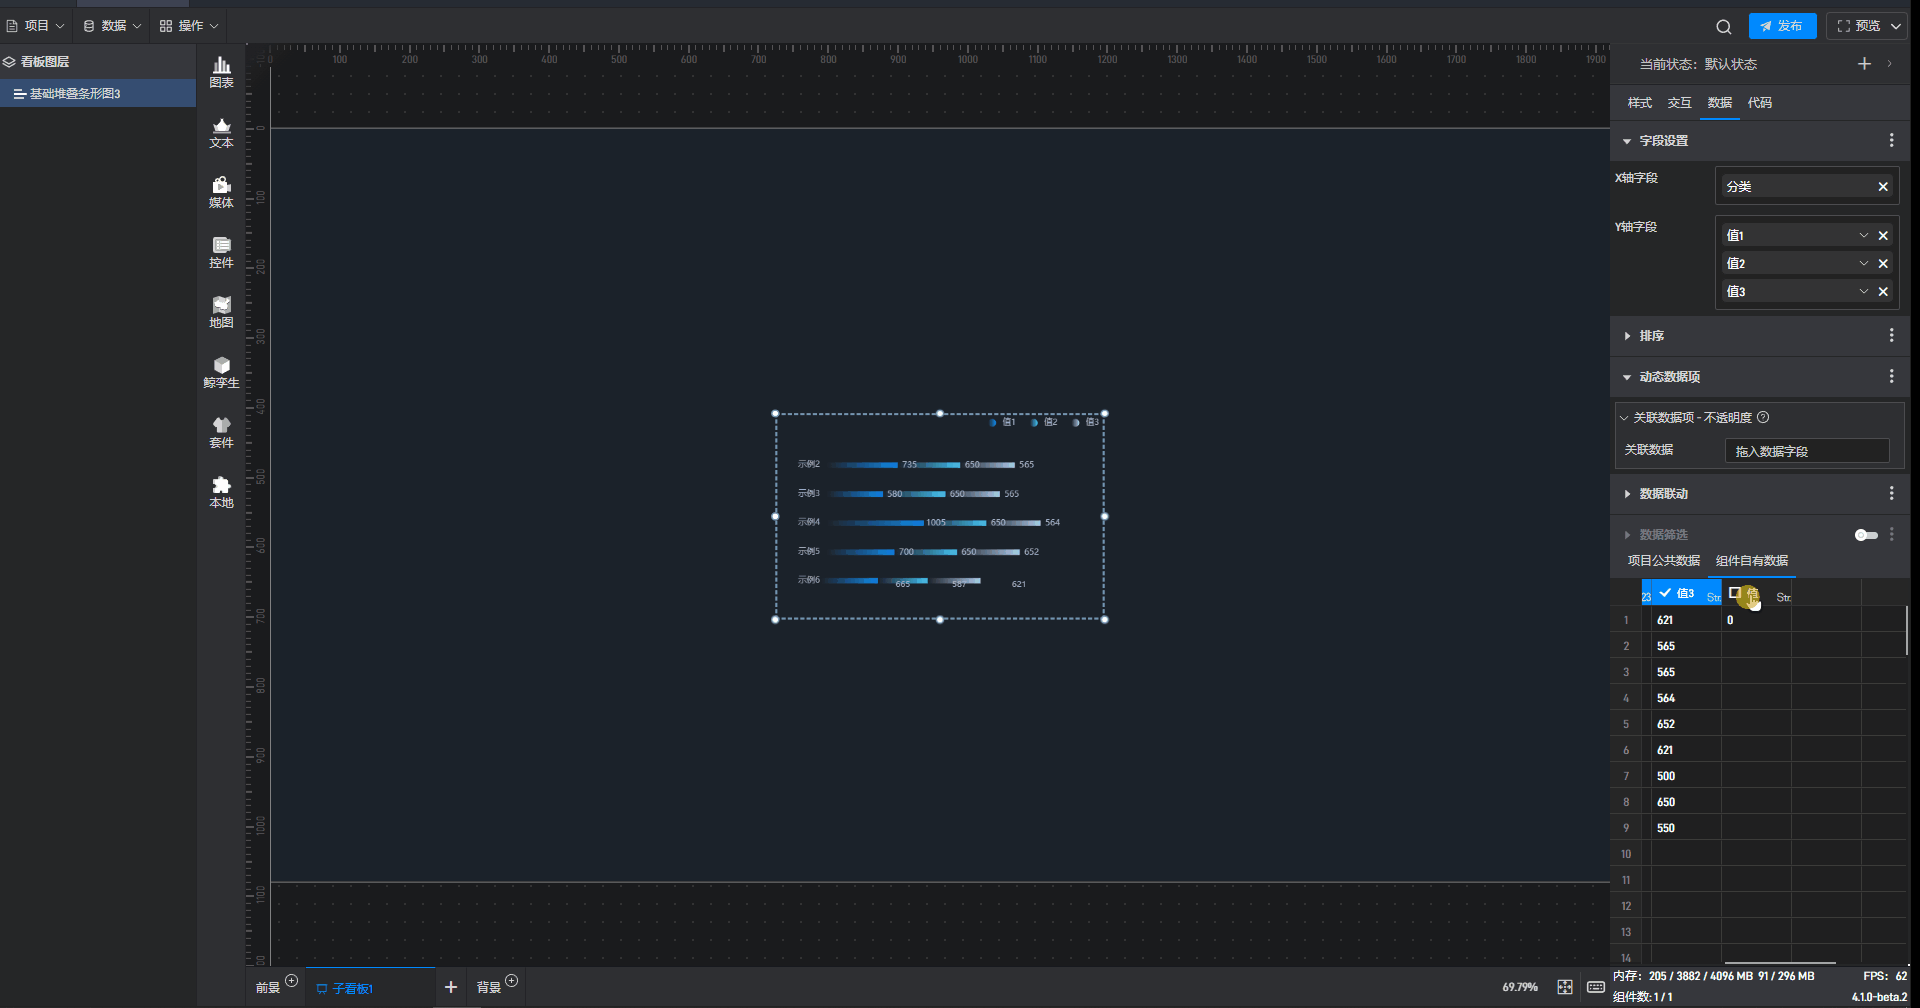Open the 值3 field dropdown
This screenshot has height=1008, width=1920.
[x=1864, y=292]
